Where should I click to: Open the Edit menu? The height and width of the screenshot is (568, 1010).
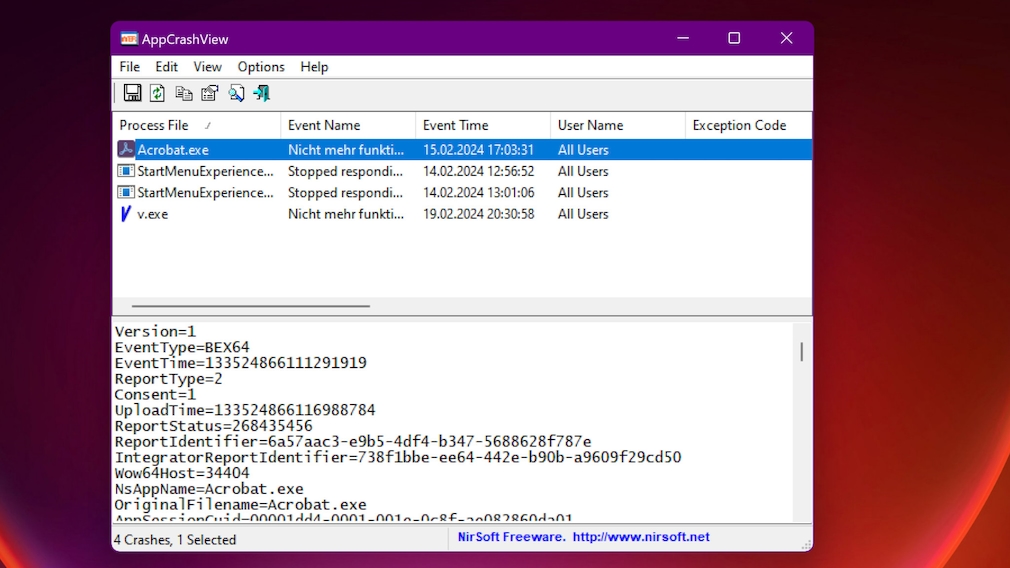[166, 67]
